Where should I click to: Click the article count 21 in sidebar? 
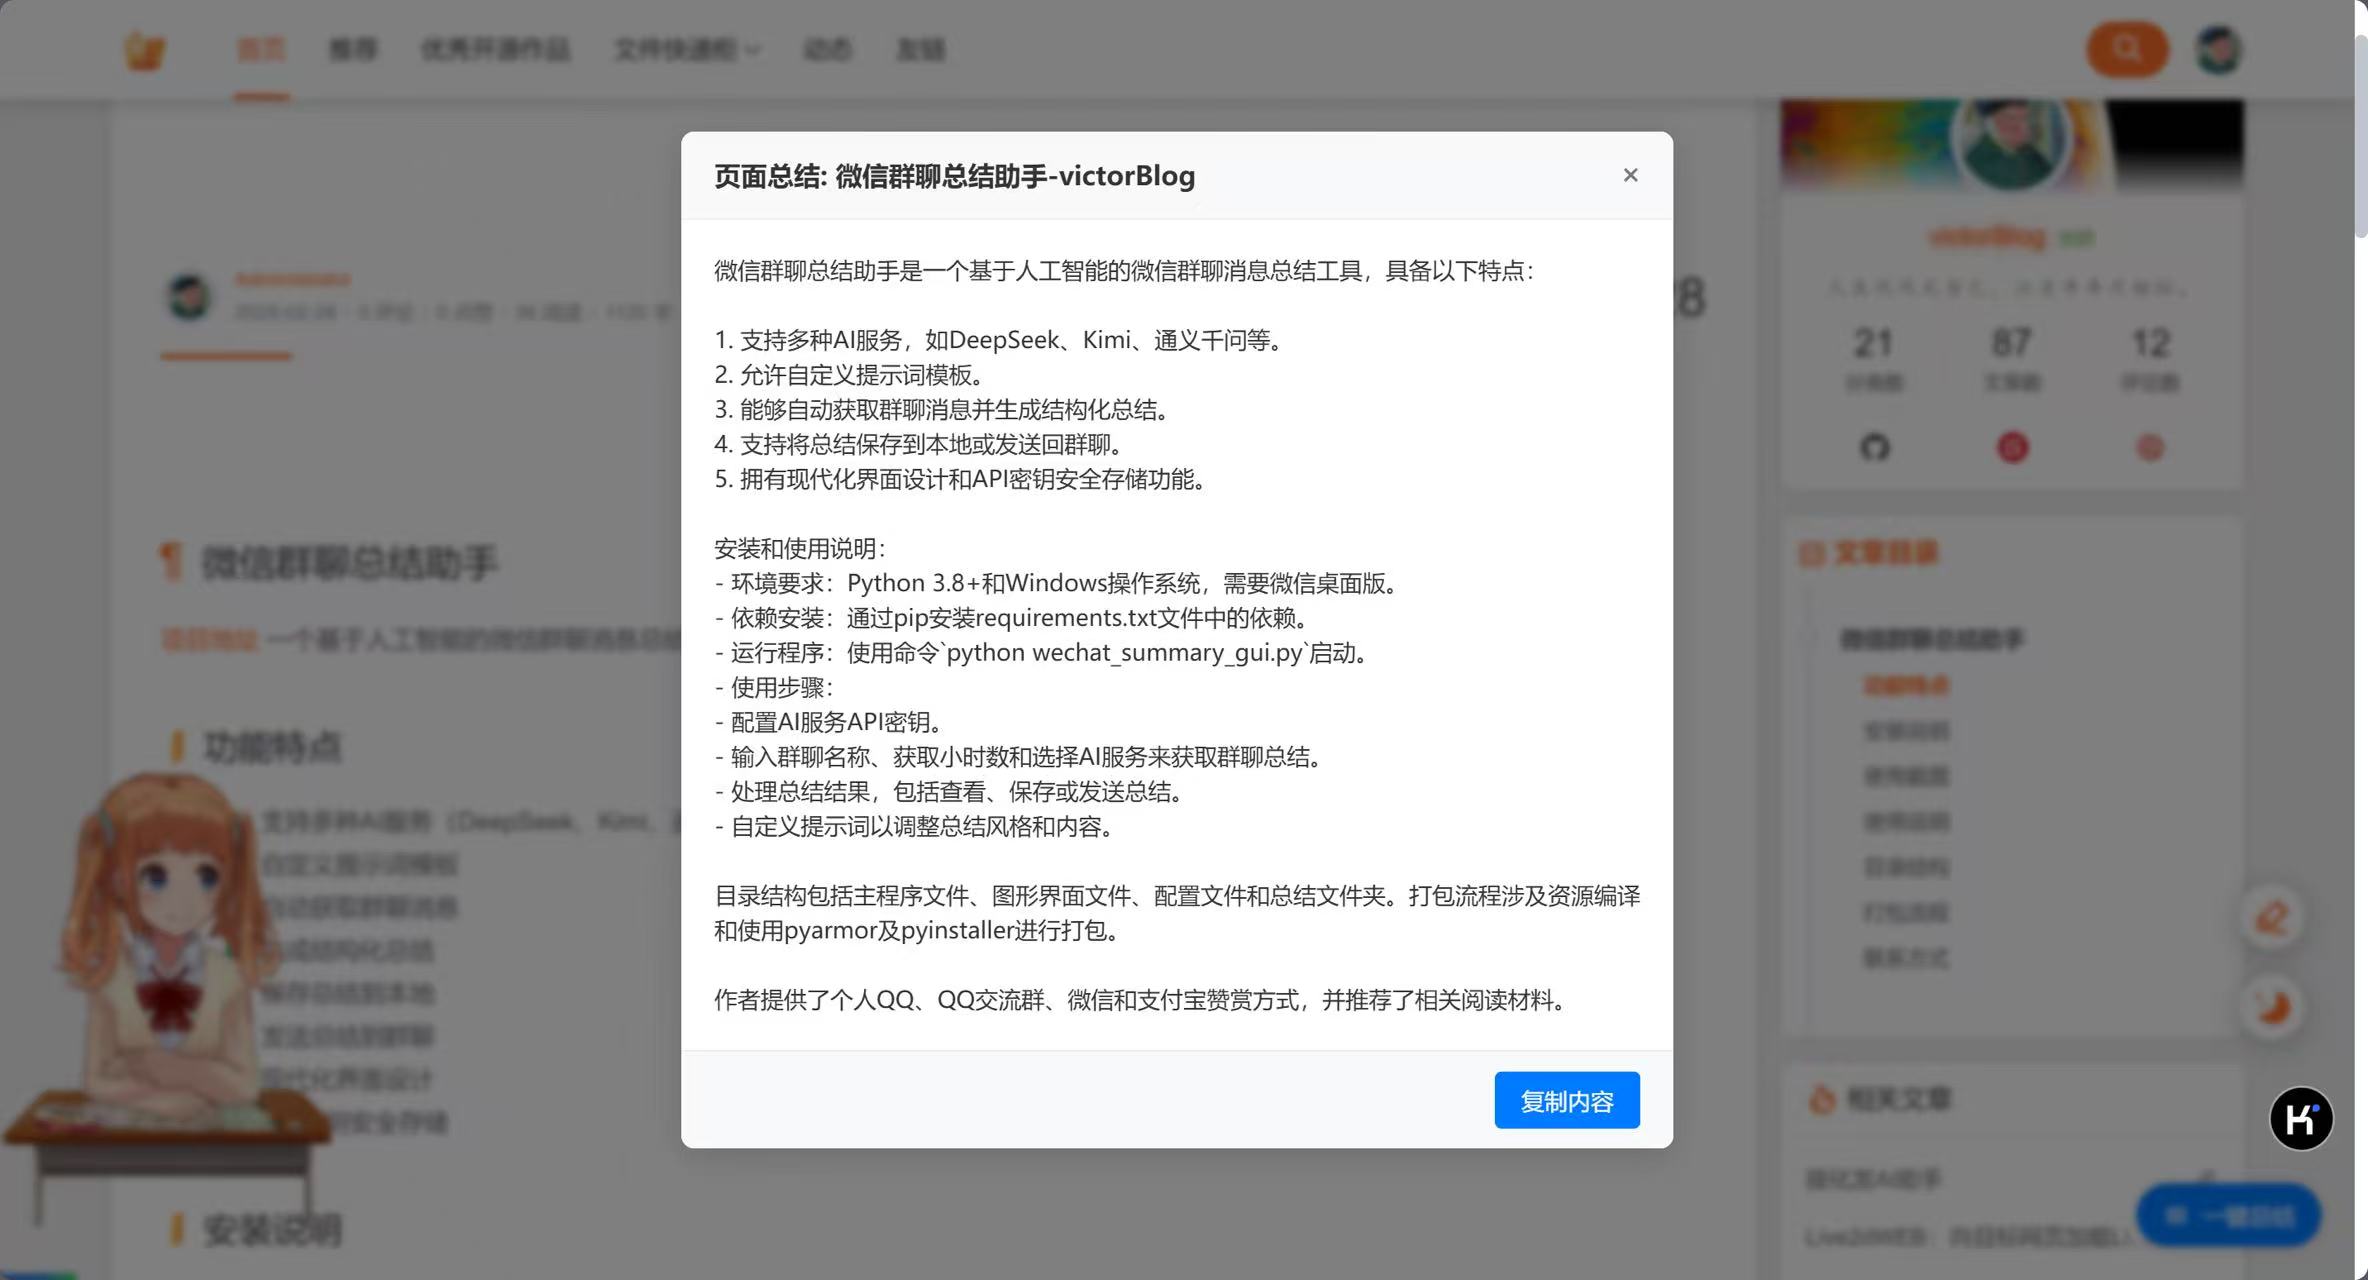(1873, 343)
